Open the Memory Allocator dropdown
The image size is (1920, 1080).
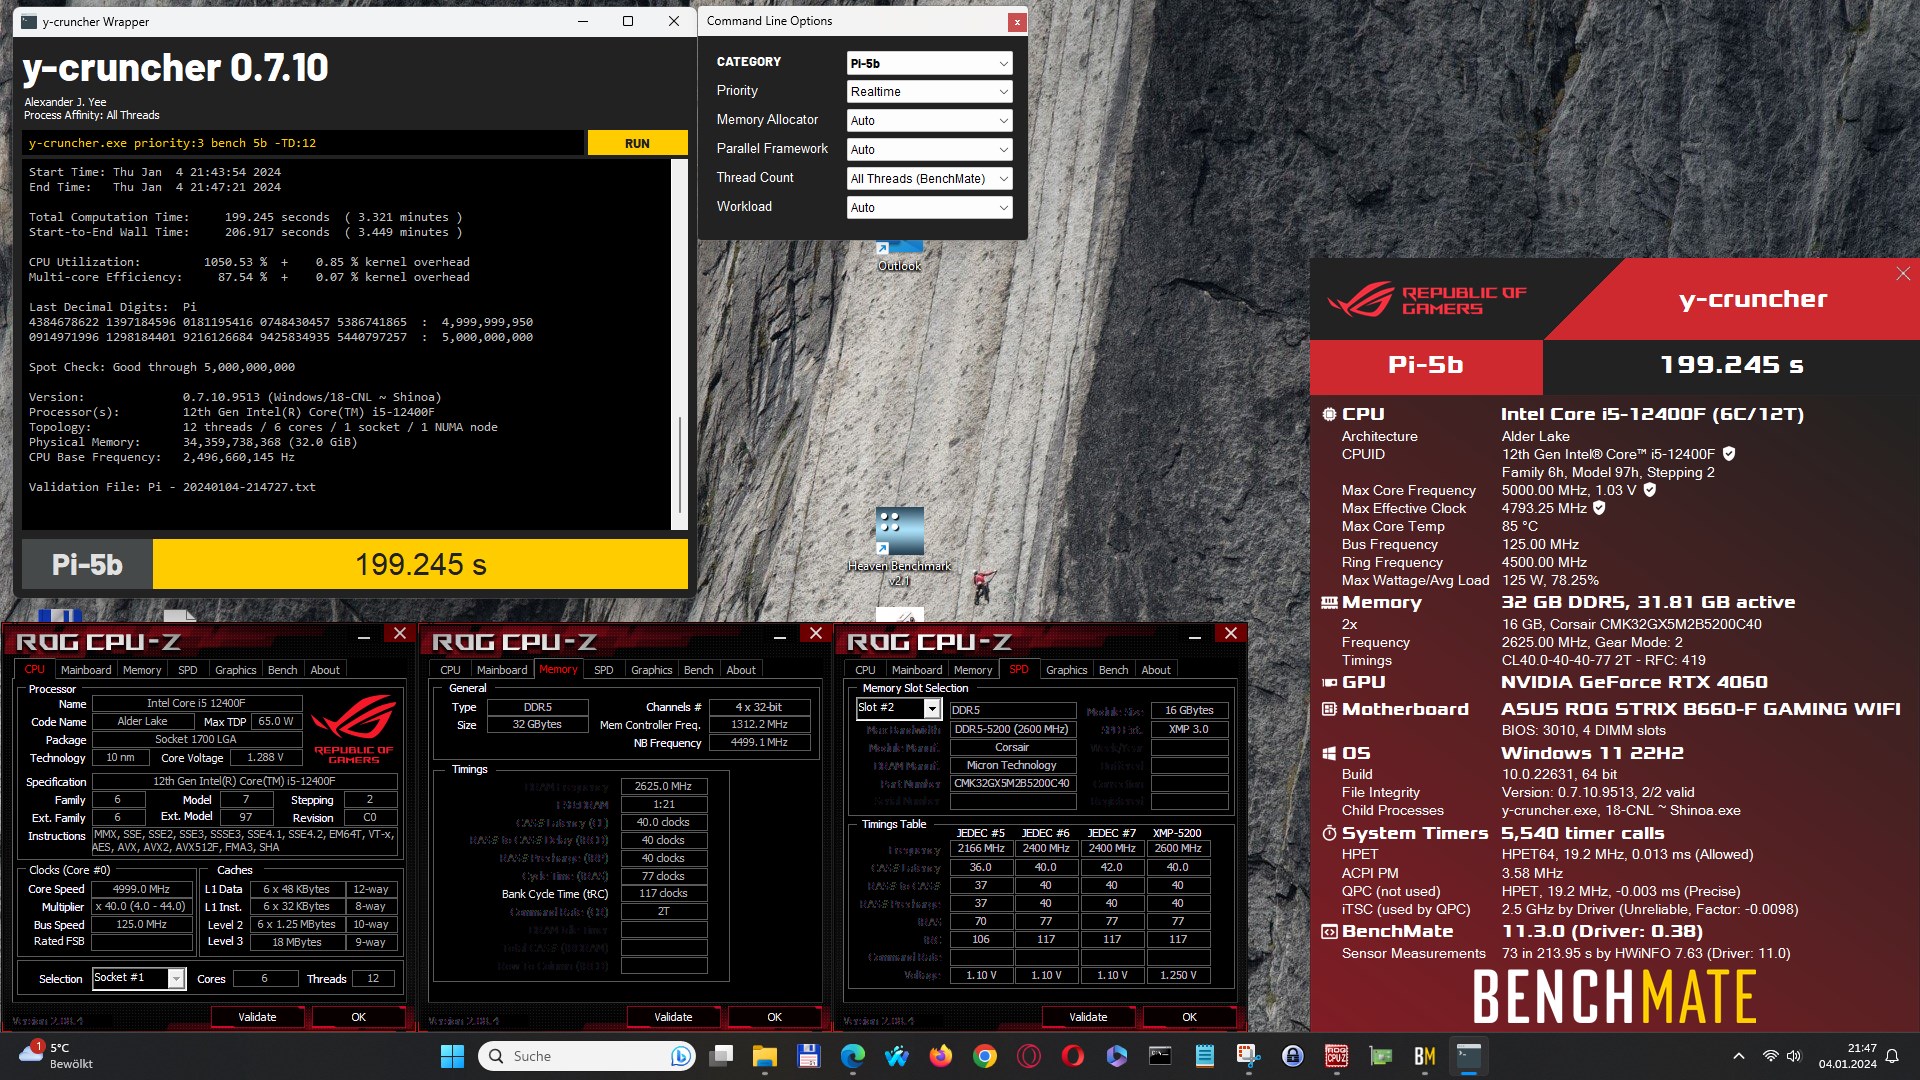coord(929,121)
